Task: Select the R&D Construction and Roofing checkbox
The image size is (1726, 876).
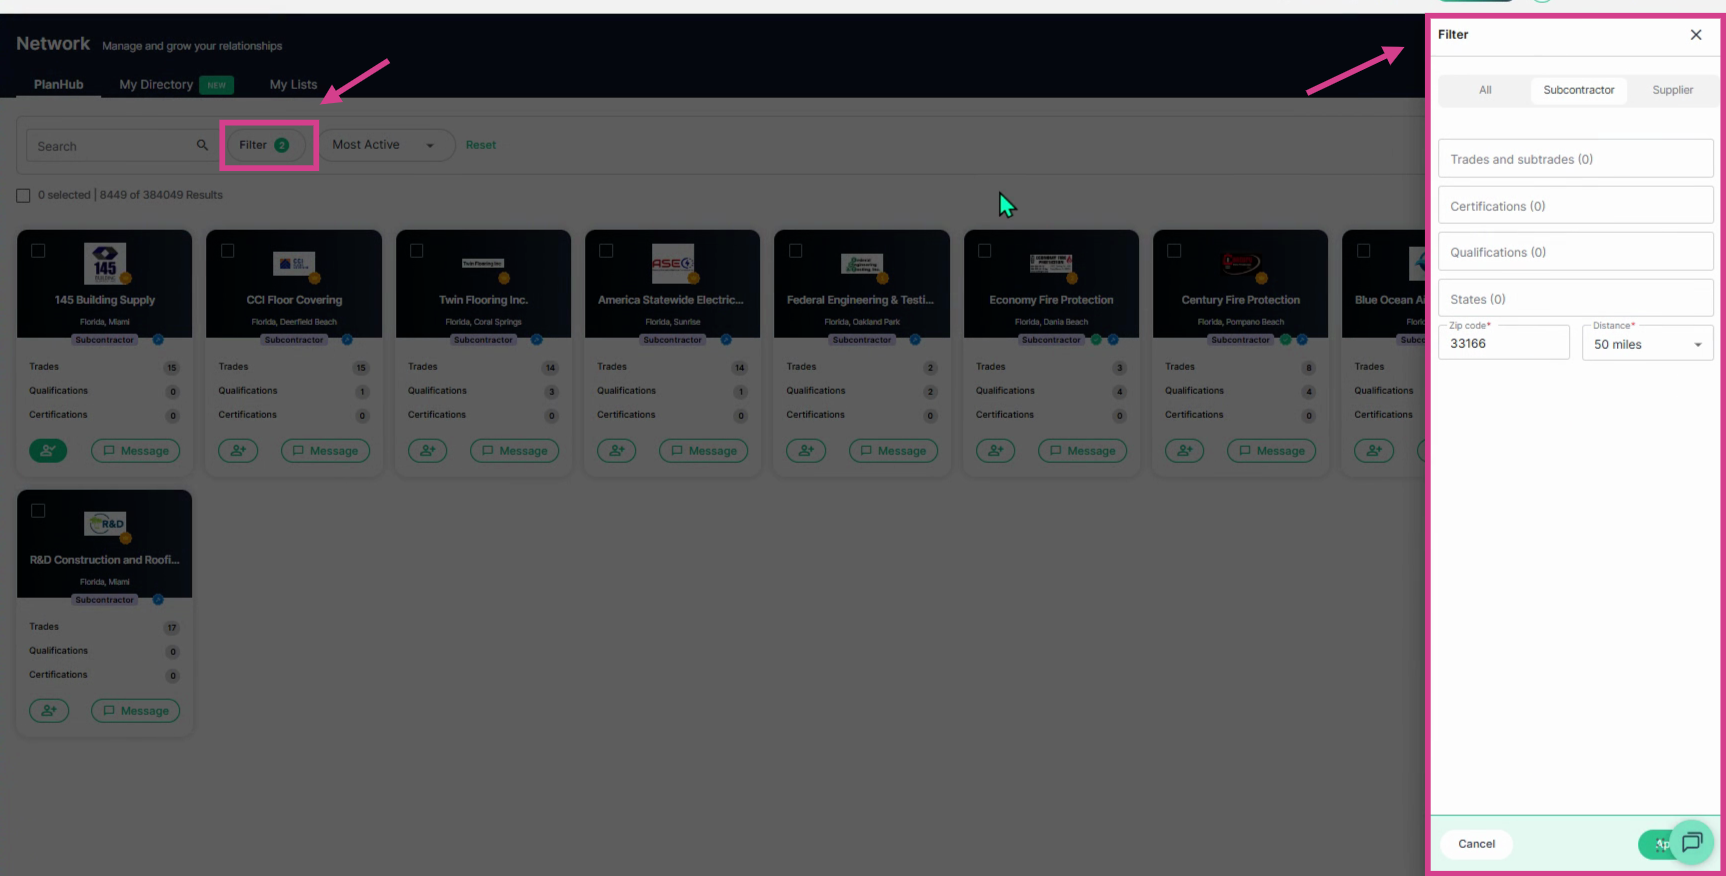Action: point(38,511)
